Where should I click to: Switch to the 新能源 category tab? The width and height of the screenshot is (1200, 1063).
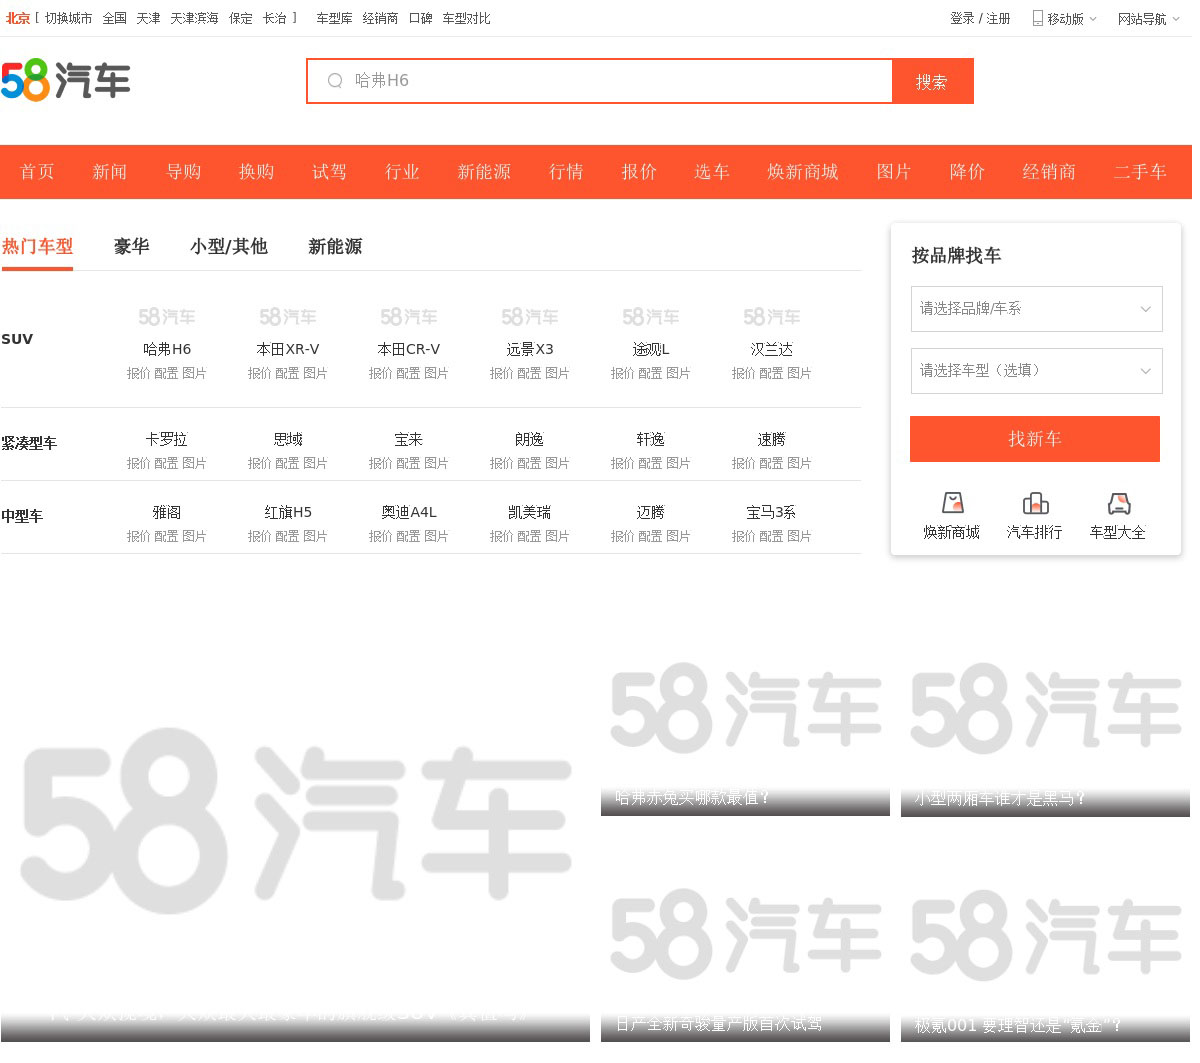[335, 247]
